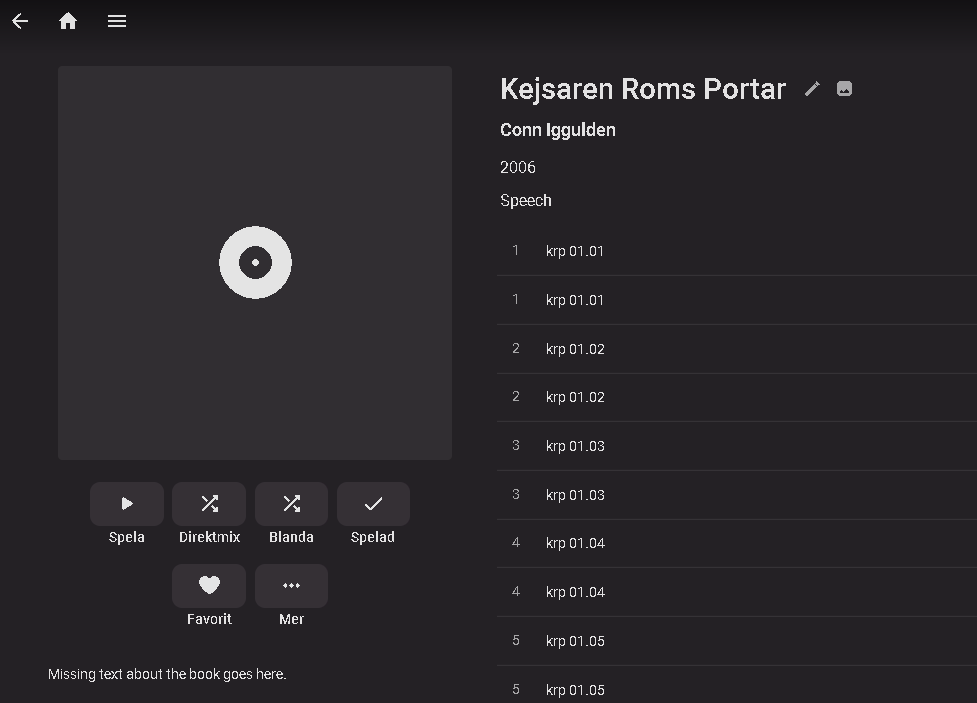Screen dimensions: 977x703
Task: Toggle the Favorit heart
Action: tap(209, 586)
